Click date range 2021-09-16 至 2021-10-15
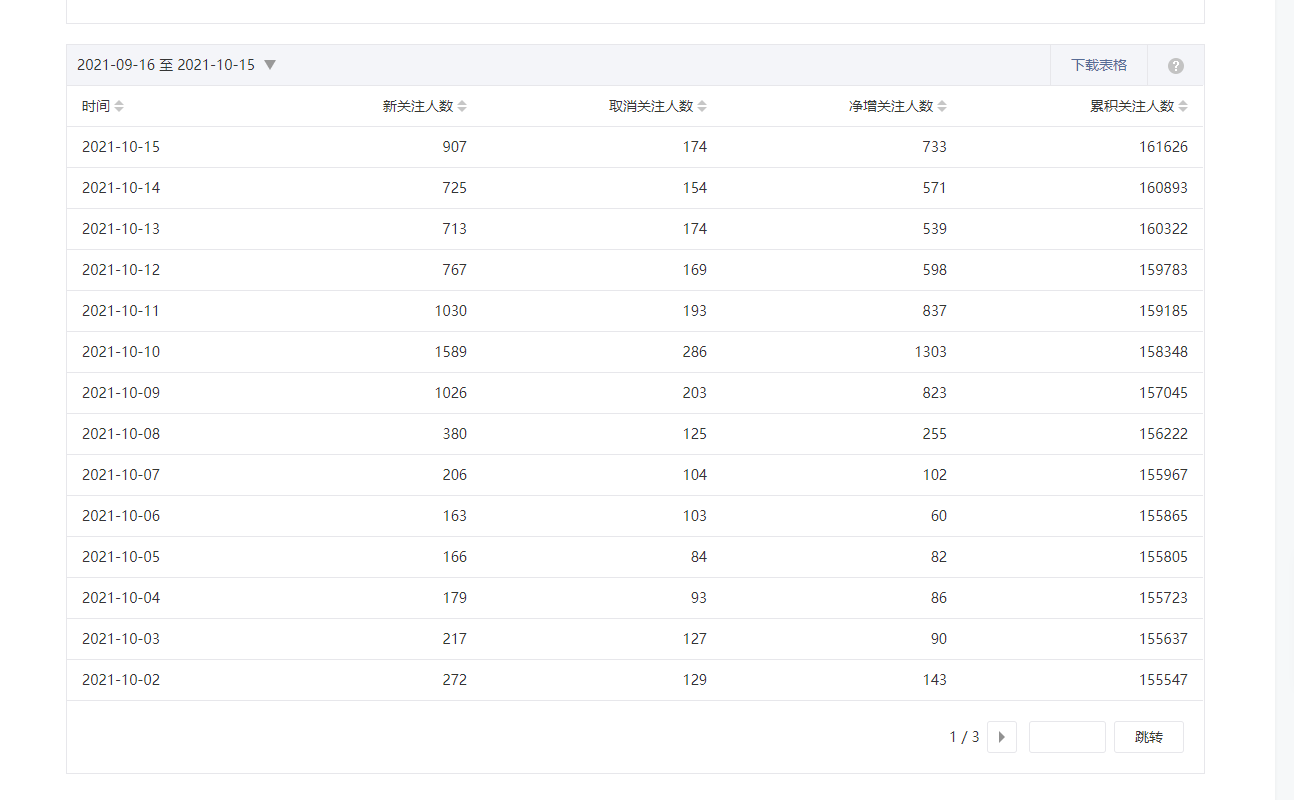This screenshot has width=1294, height=800. (x=166, y=65)
